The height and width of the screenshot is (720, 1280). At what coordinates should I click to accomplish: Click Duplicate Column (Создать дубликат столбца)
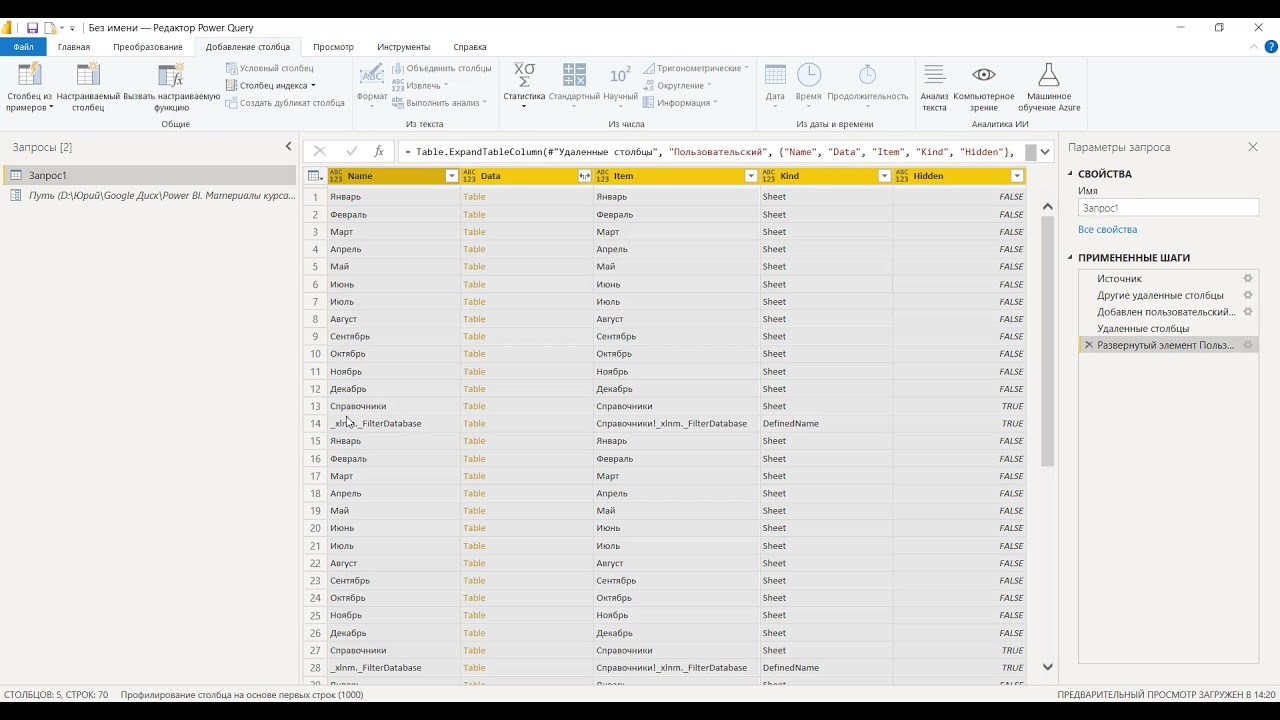[285, 103]
